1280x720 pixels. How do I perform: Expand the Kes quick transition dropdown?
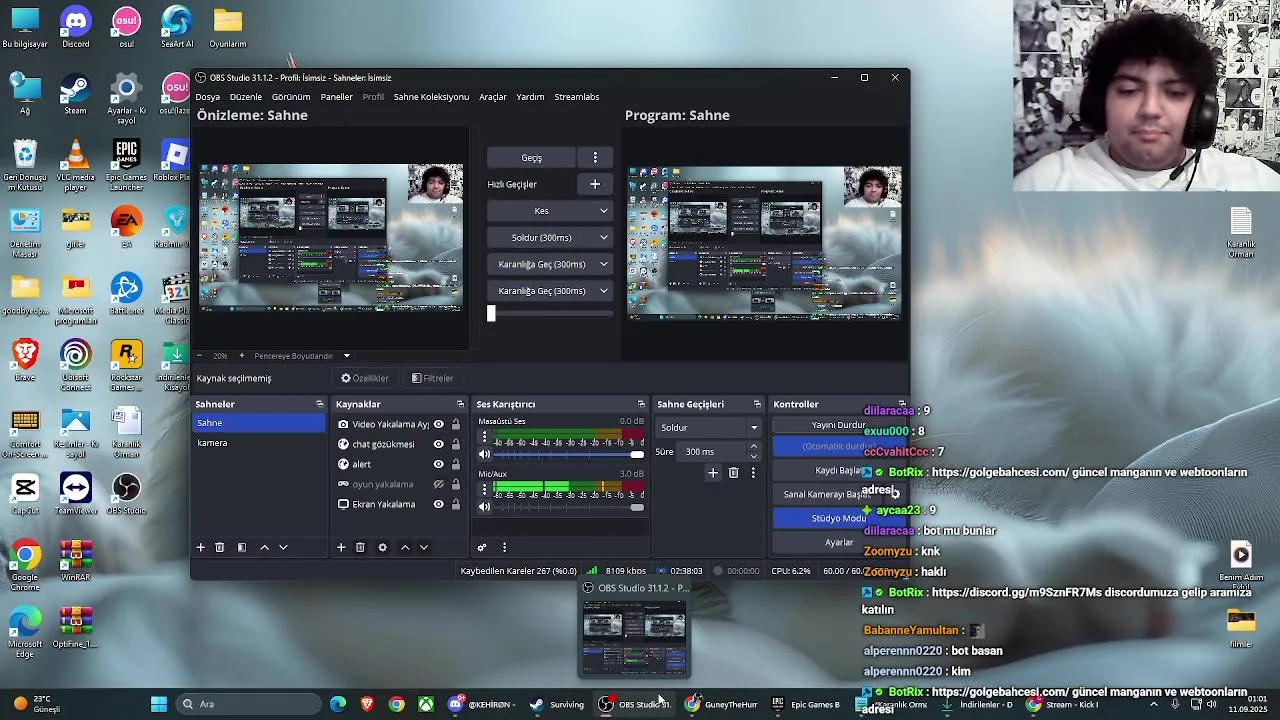603,211
